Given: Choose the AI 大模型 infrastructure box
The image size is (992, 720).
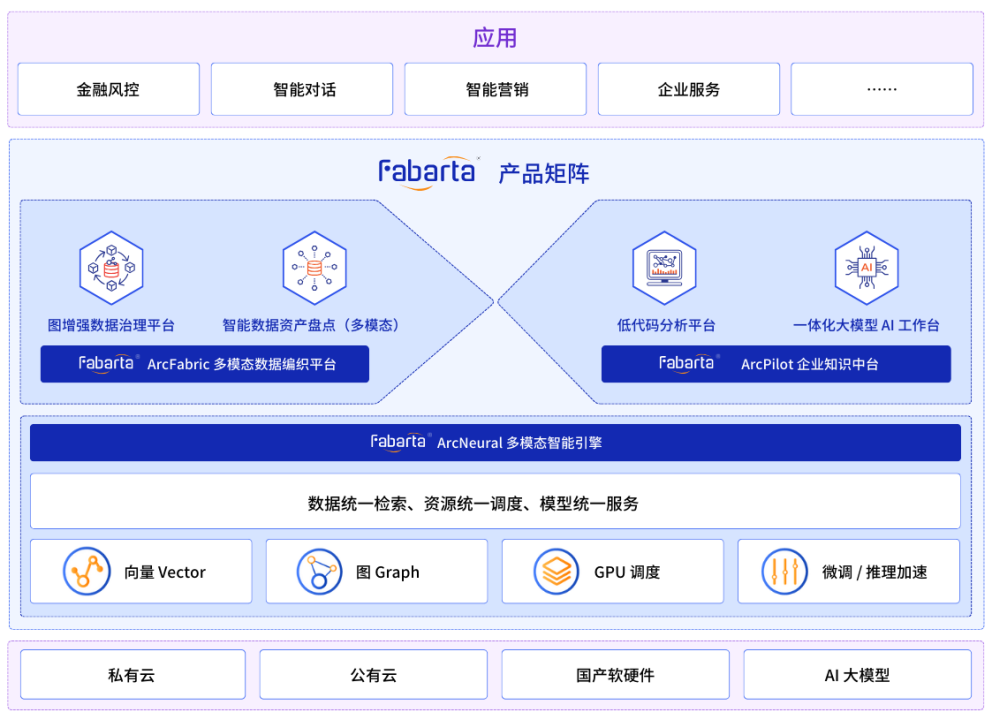Looking at the screenshot, I should [857, 675].
